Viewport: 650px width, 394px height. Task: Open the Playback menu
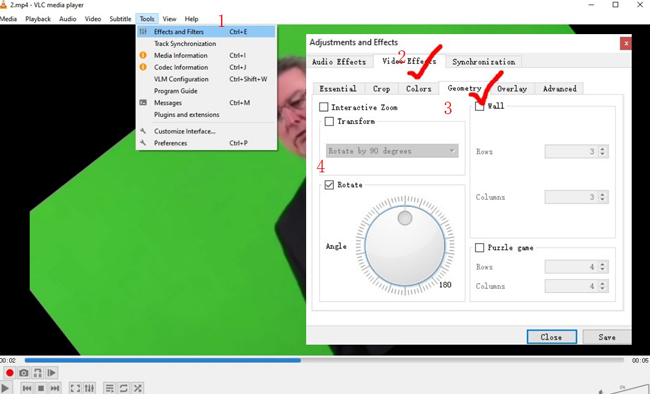[38, 19]
